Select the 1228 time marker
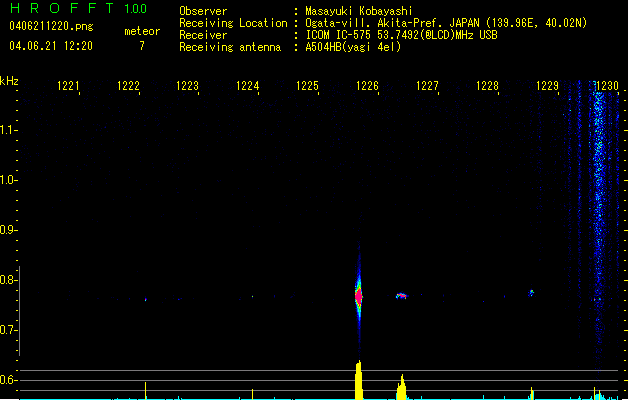This screenshot has width=629, height=400. pos(487,87)
